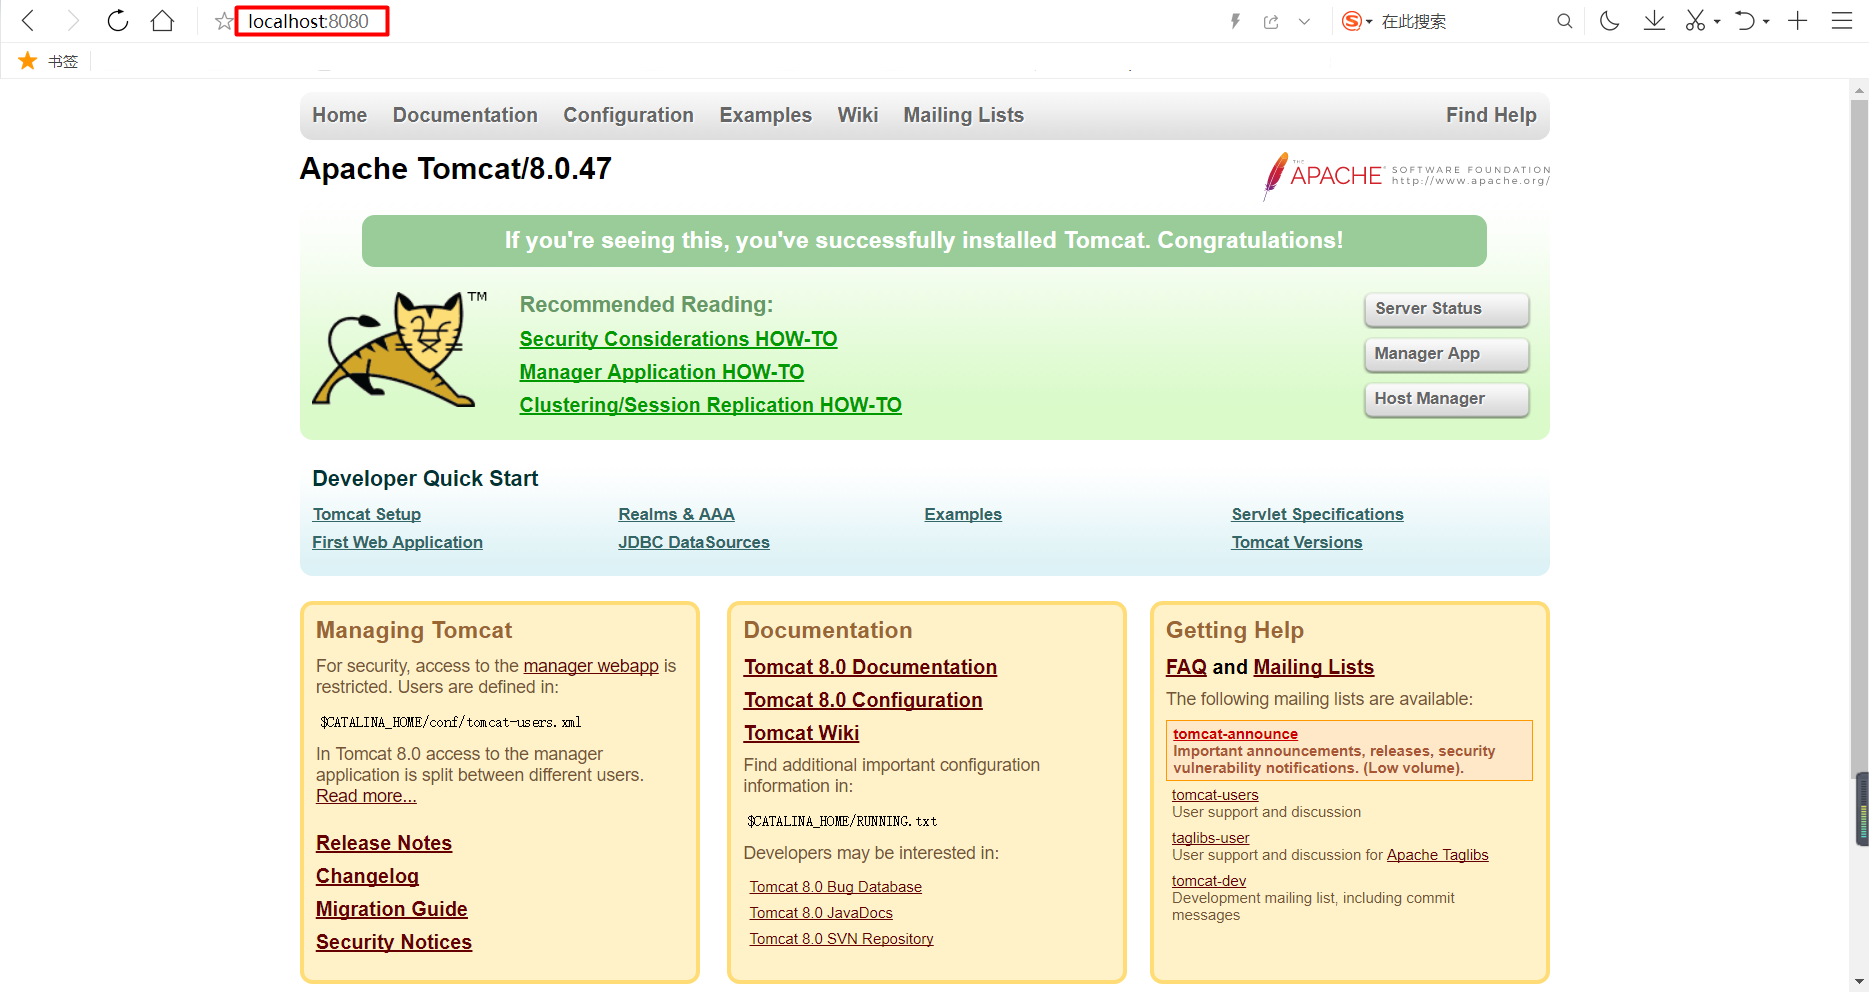Open the Mailing Lists nav item
The image size is (1869, 992).
[x=964, y=115]
